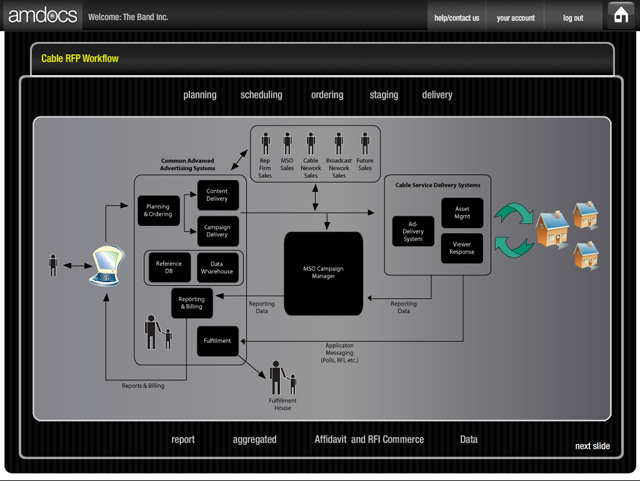Select the Asset Mgmt block
This screenshot has height=481, width=640.
point(462,213)
